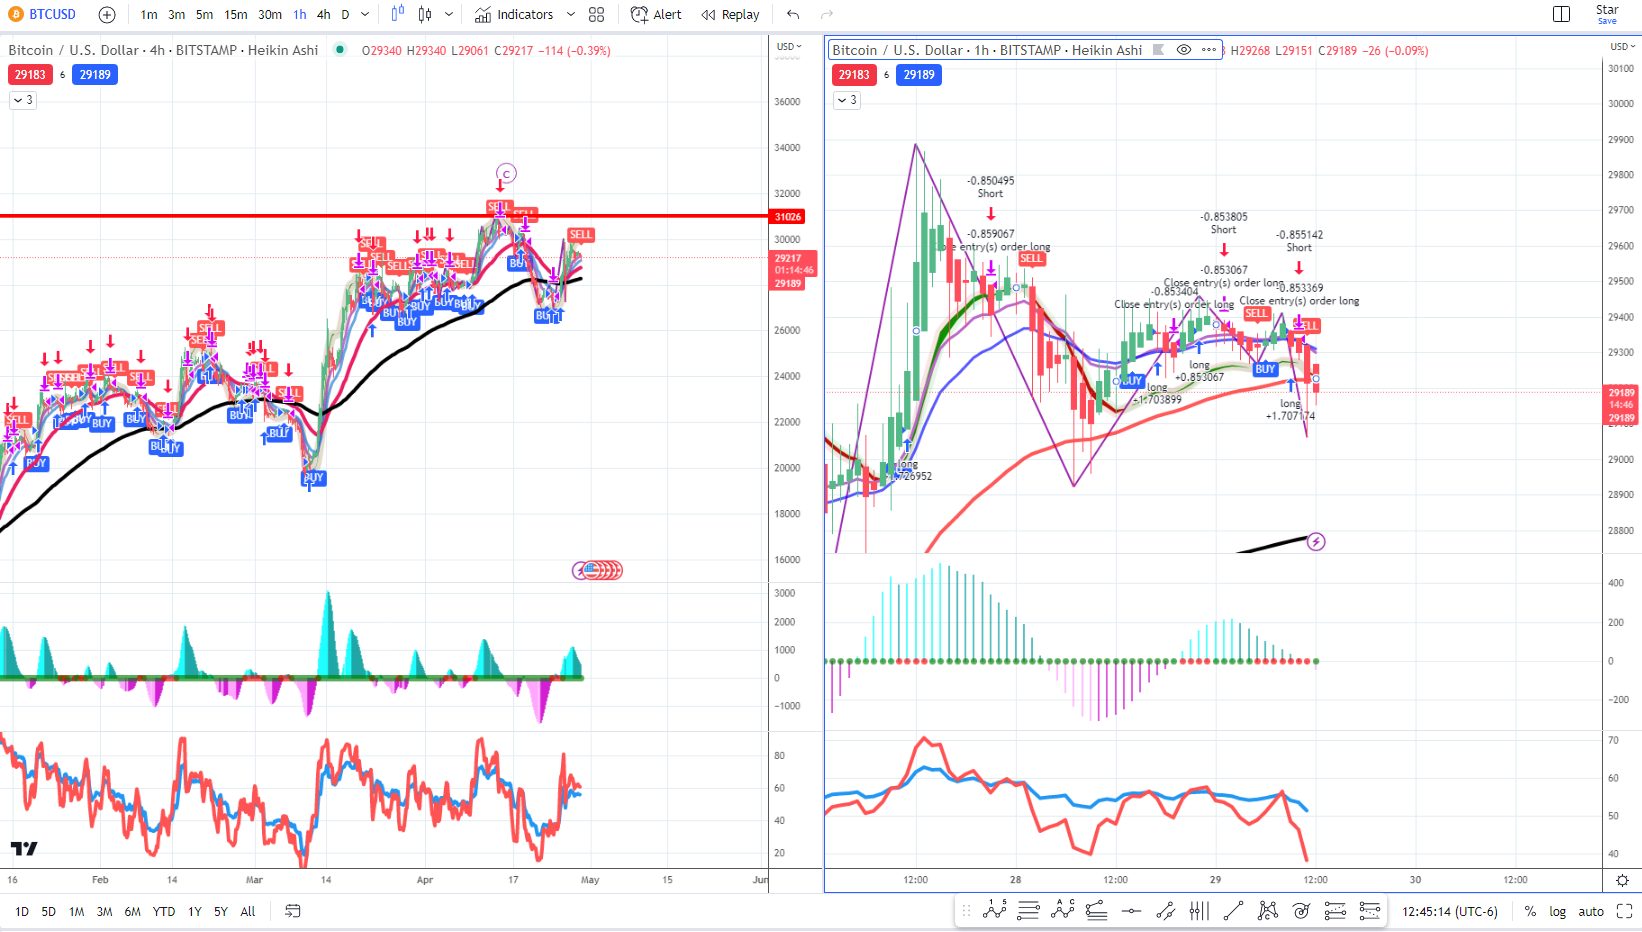Redo the chart action
This screenshot has width=1642, height=932.
click(x=827, y=15)
